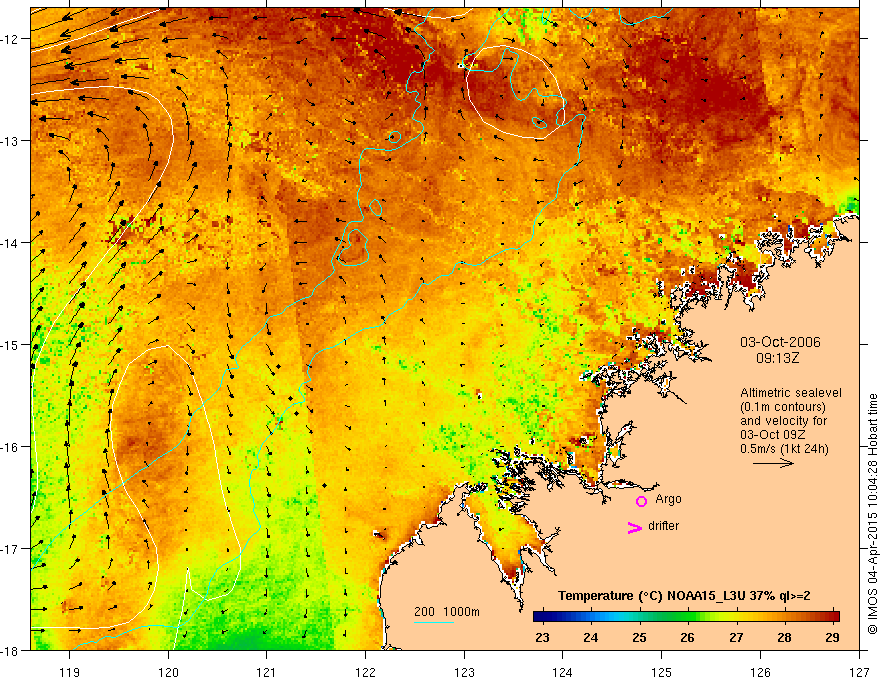
Task: Click colorbar tick label 26
Action: (x=688, y=637)
